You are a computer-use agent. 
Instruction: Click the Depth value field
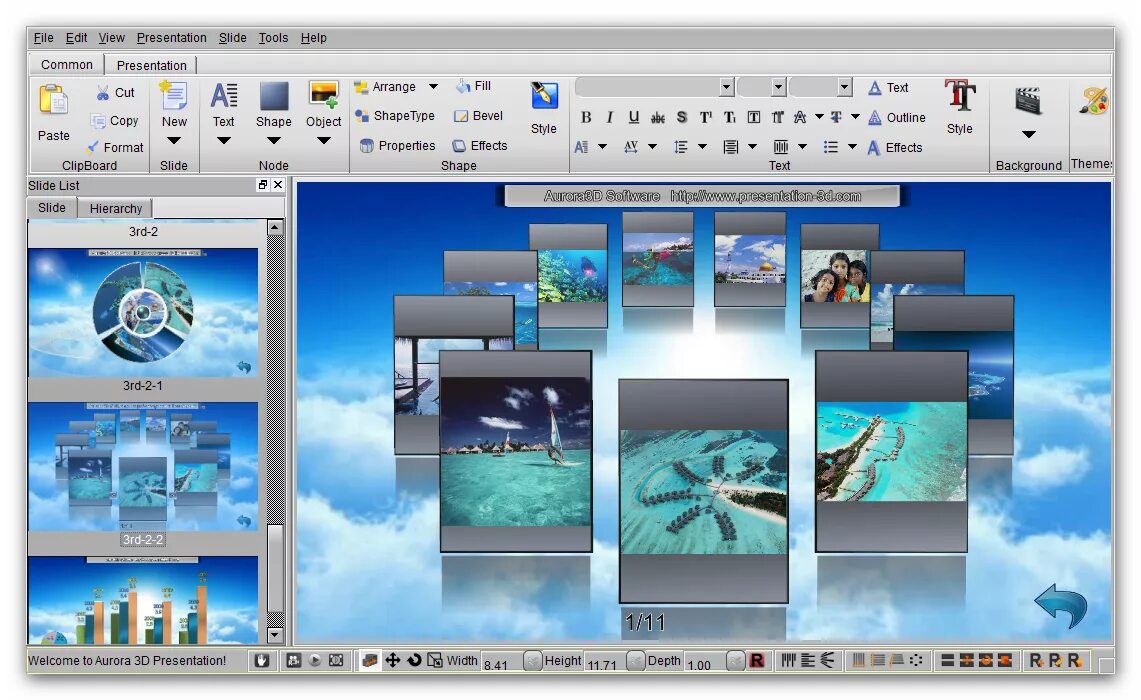[x=705, y=661]
